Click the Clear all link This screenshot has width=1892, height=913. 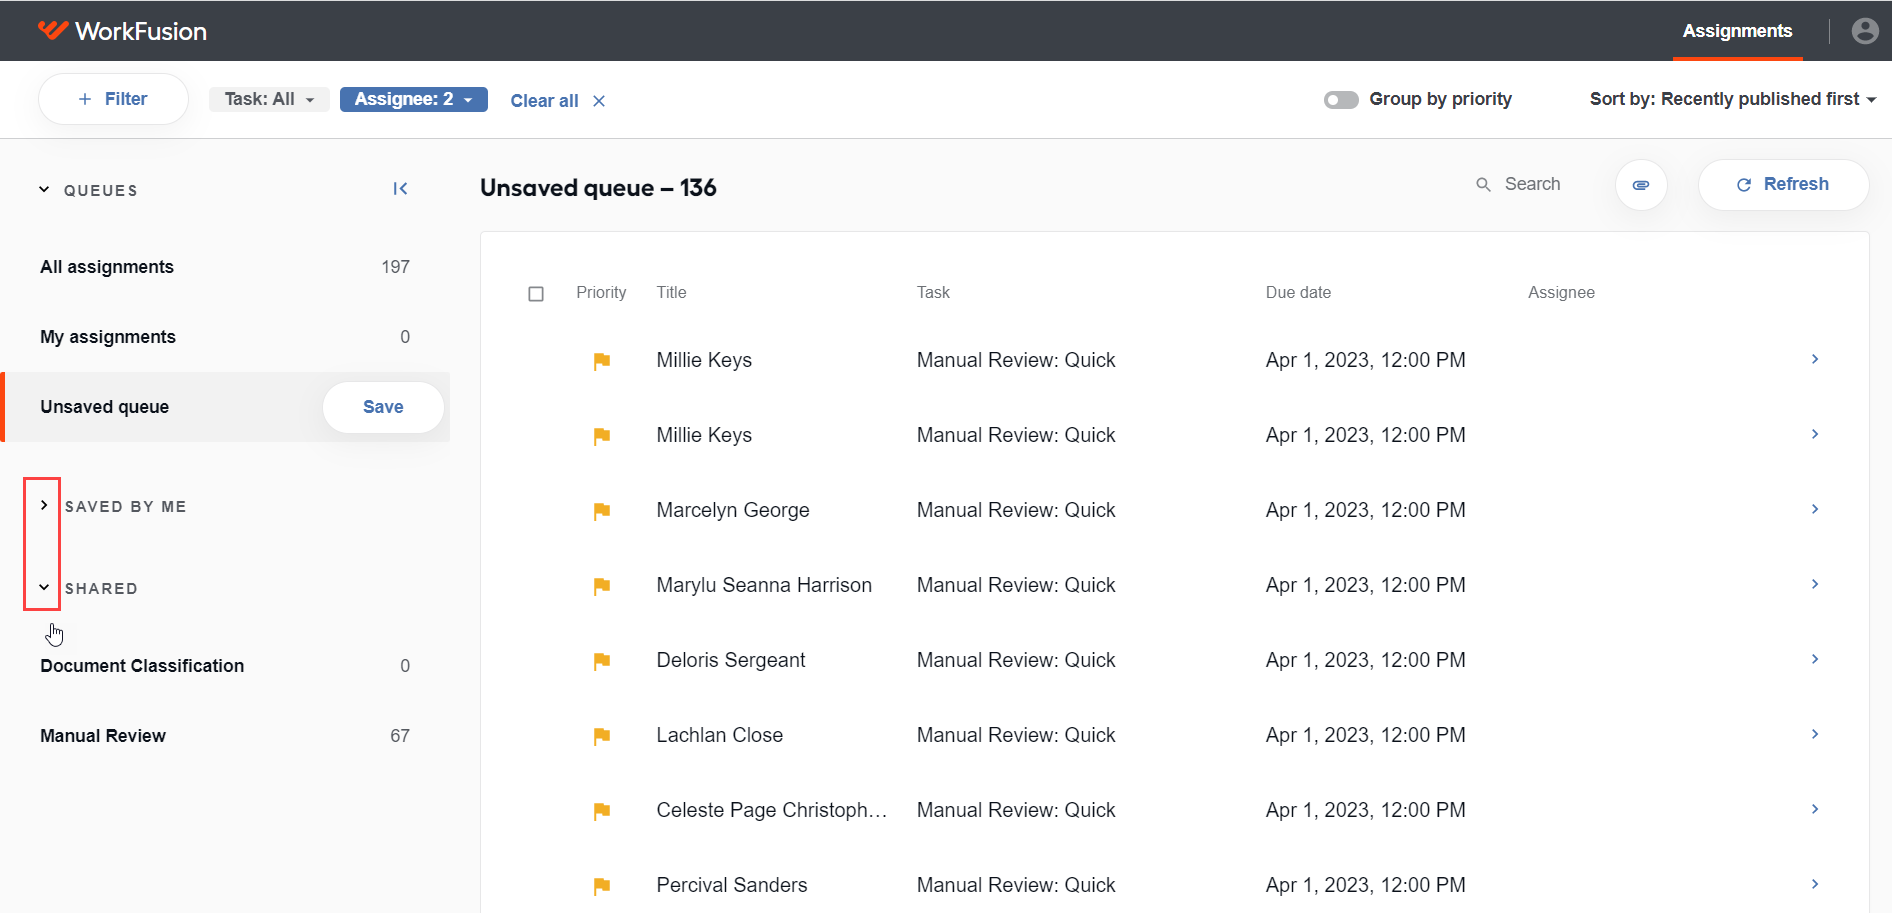tap(544, 101)
